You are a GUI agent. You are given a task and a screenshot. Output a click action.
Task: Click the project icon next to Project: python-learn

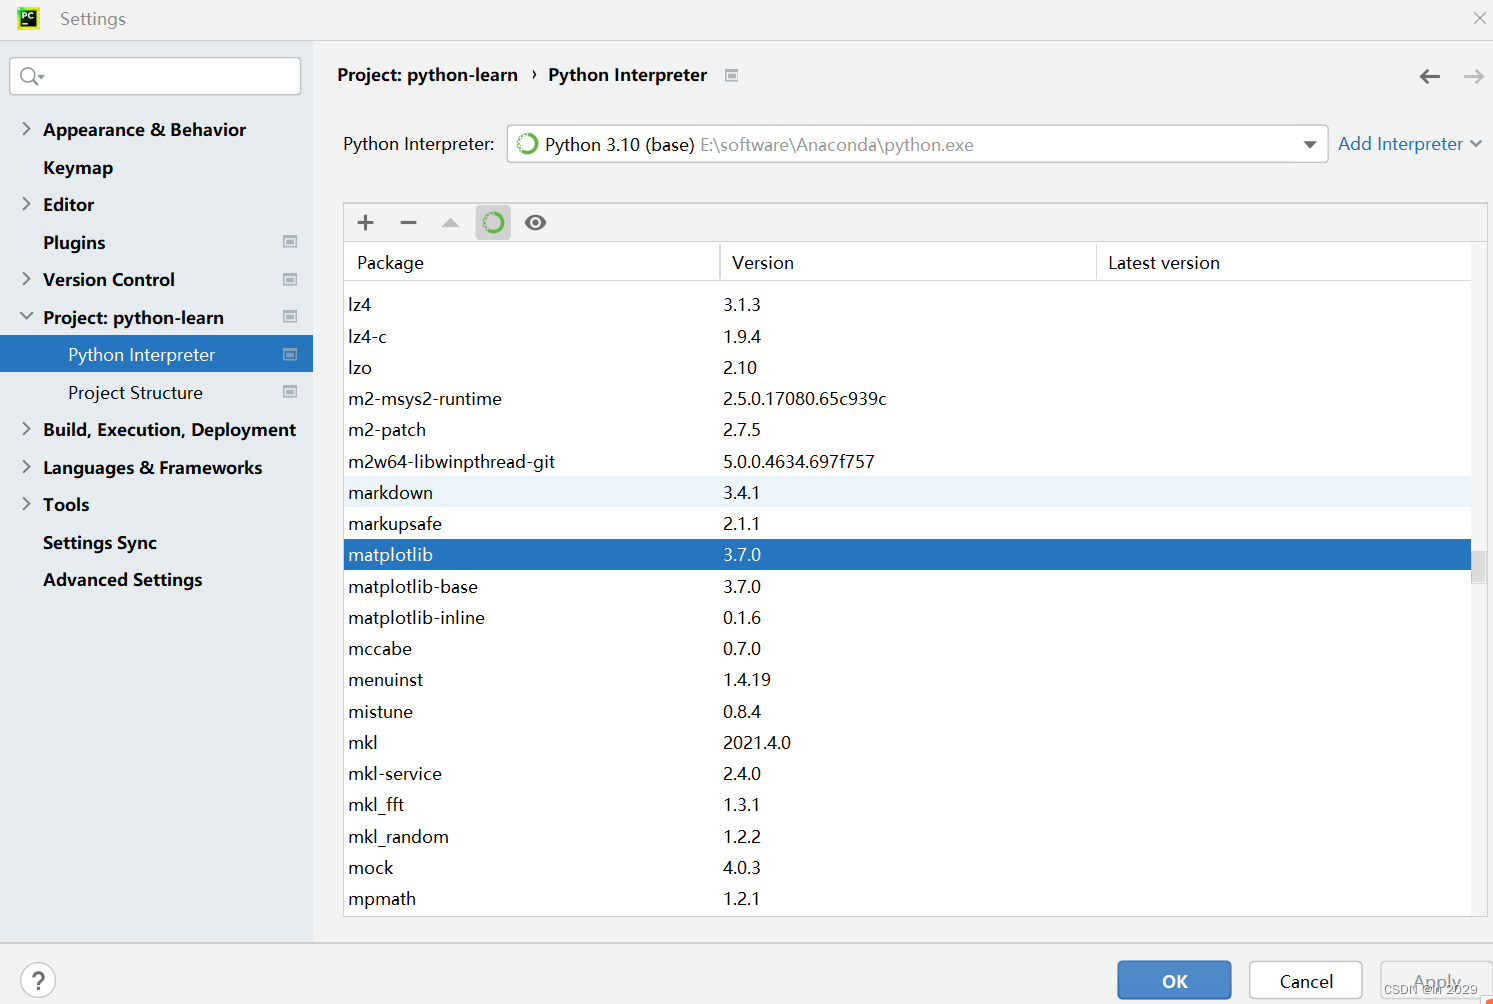coord(290,316)
